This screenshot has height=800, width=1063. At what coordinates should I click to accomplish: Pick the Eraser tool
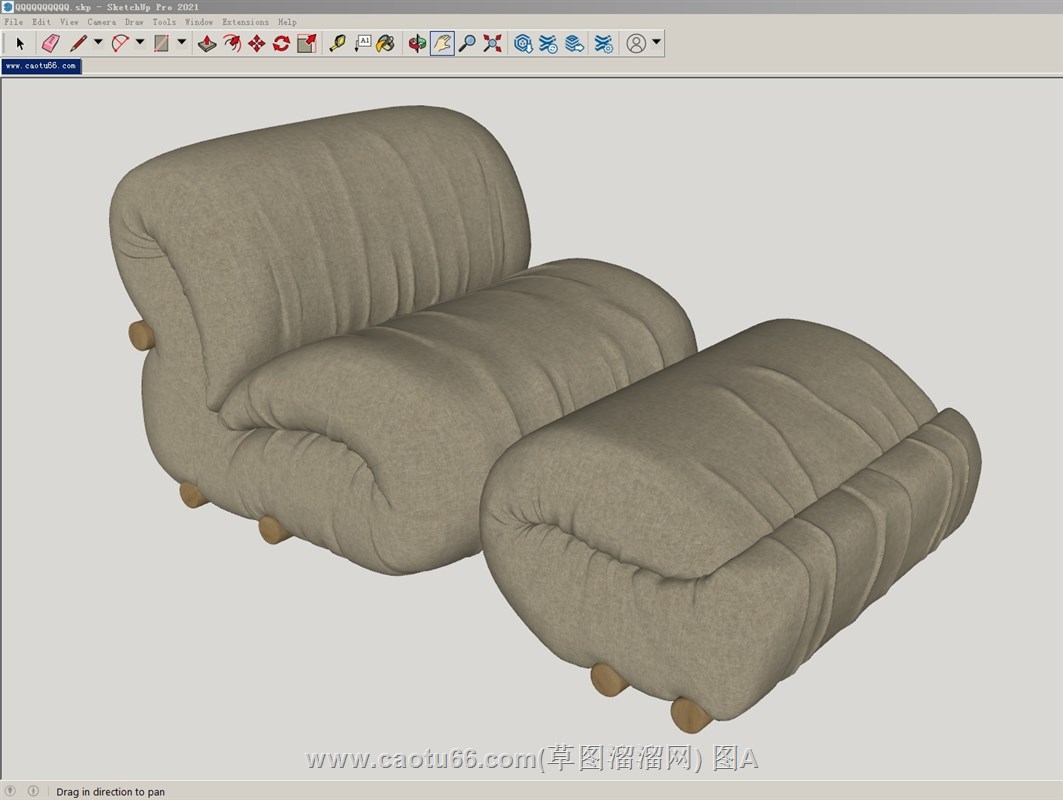click(50, 43)
